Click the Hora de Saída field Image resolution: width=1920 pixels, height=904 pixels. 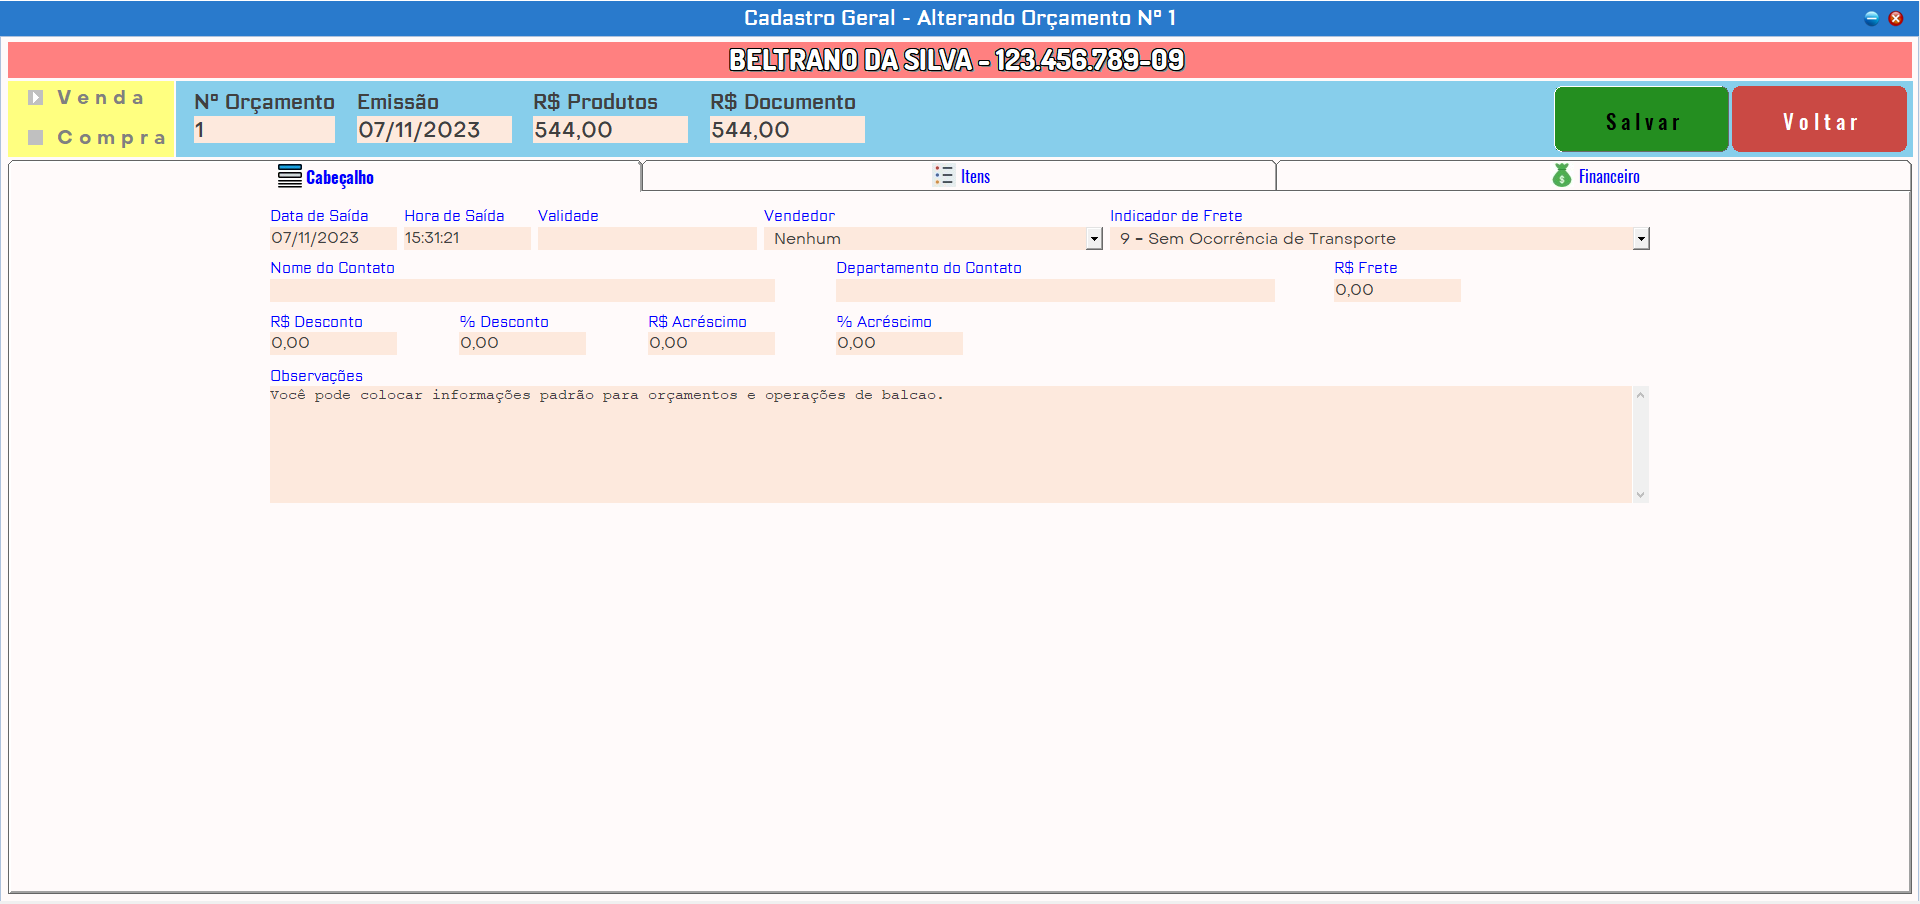click(x=467, y=238)
